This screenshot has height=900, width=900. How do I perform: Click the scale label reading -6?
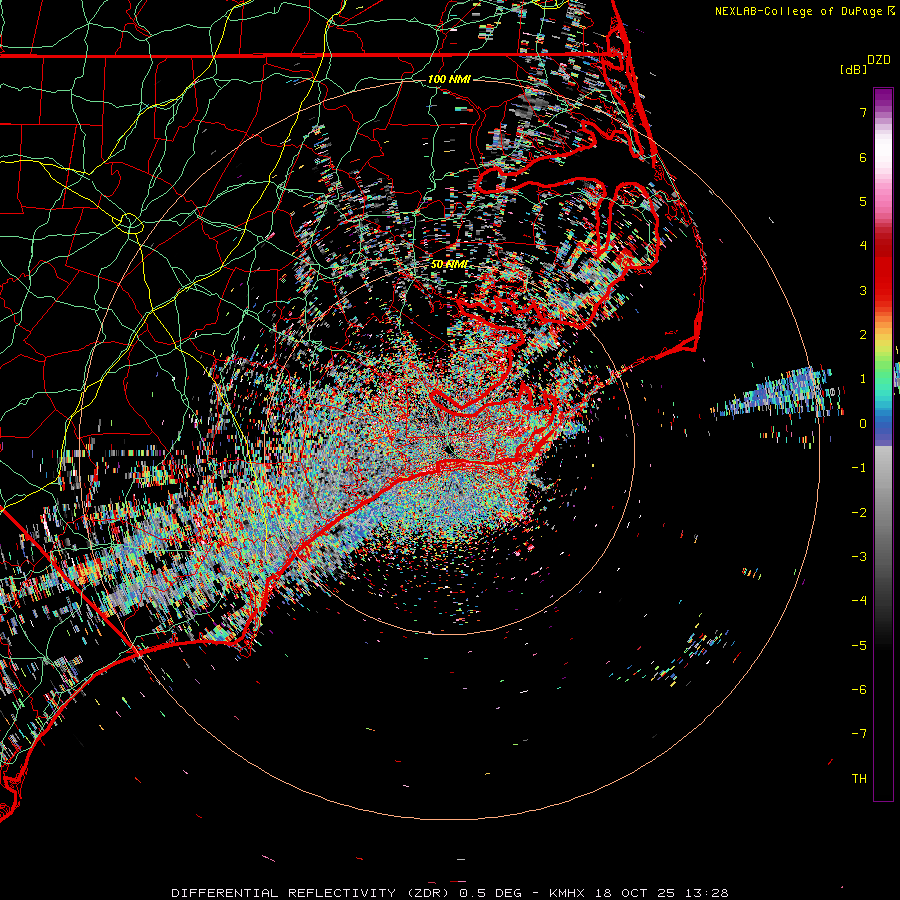click(x=859, y=689)
